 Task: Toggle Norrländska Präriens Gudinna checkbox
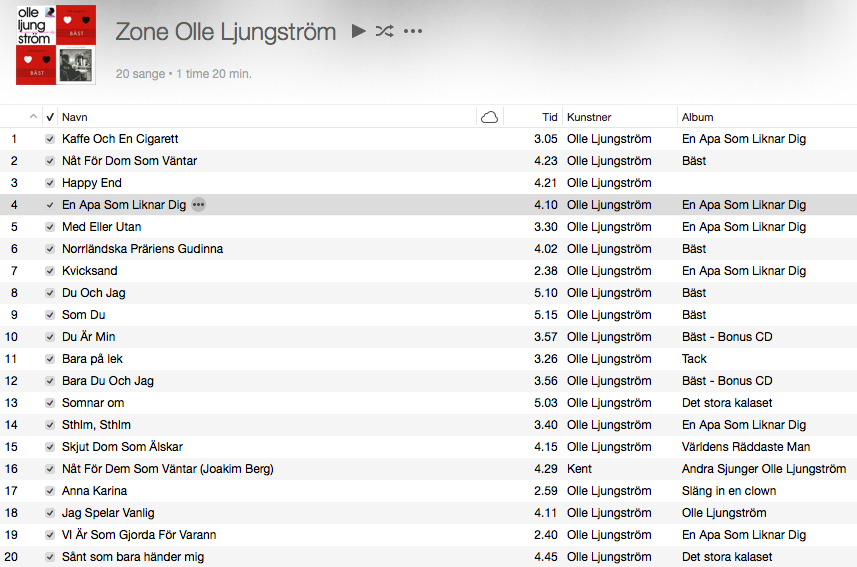pos(50,249)
